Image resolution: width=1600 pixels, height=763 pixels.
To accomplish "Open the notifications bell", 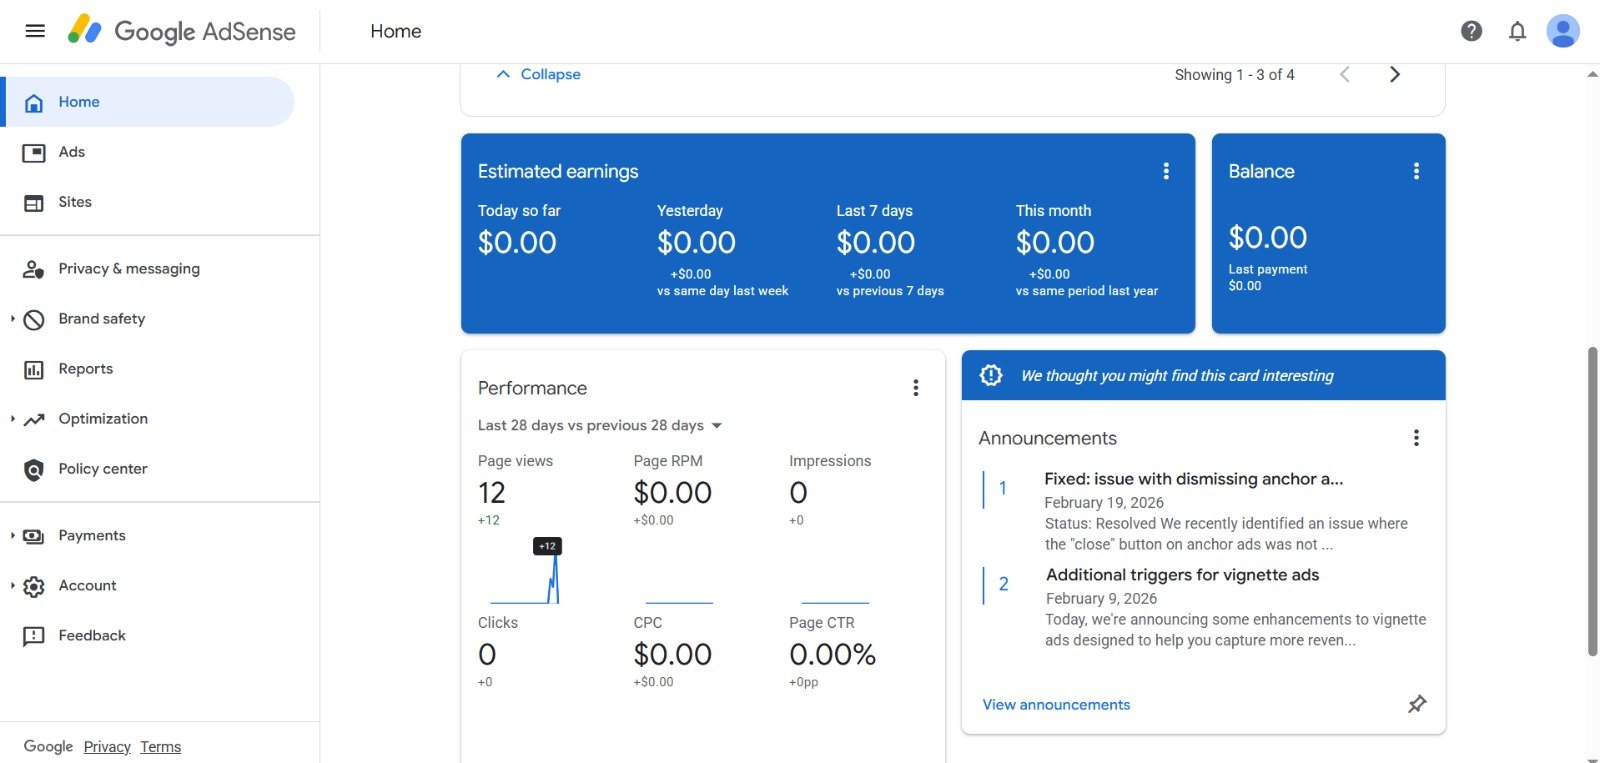I will coord(1517,31).
